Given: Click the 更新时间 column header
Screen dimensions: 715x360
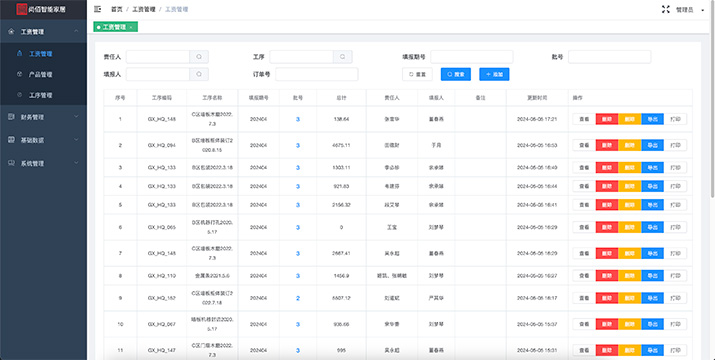Looking at the screenshot, I should click(x=537, y=98).
